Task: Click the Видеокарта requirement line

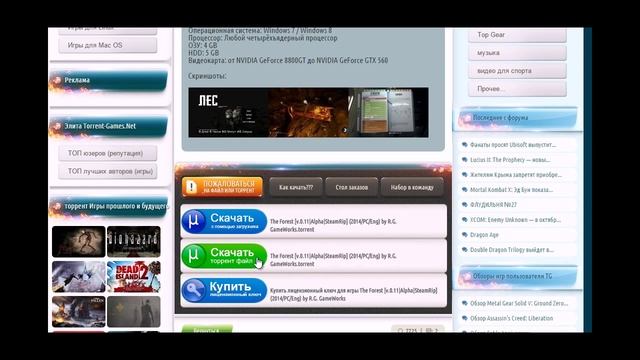Action: click(288, 60)
